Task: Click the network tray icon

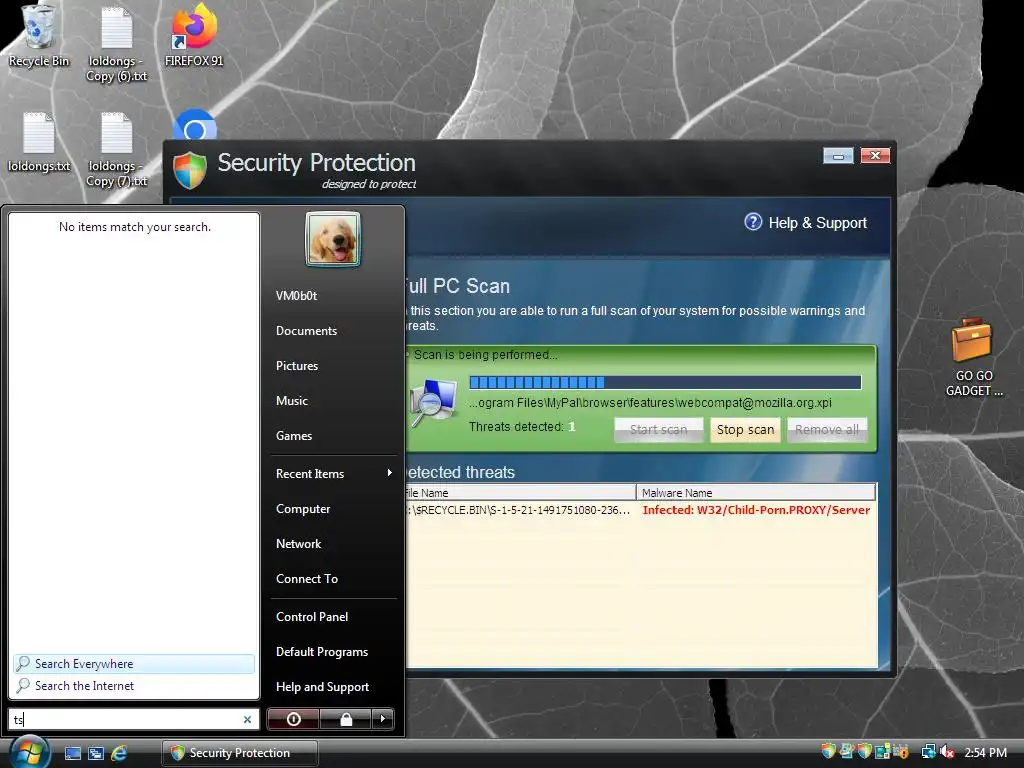Action: point(928,752)
